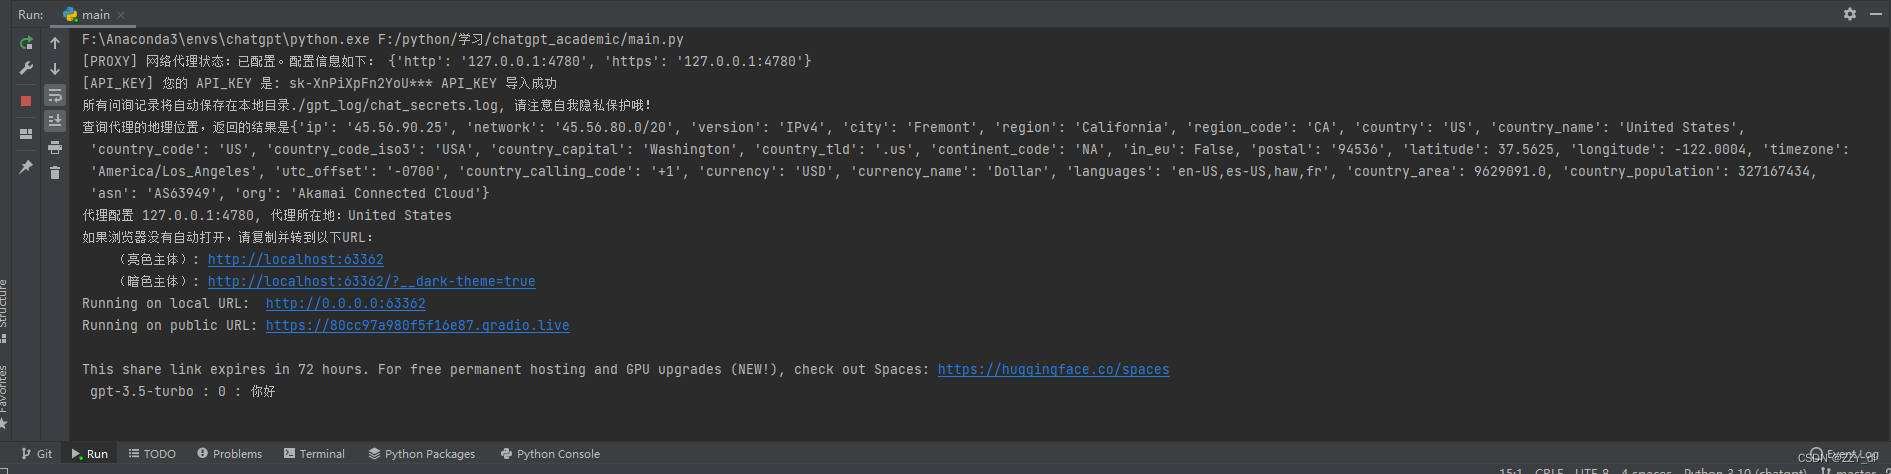Jump down the stack trace with the down arrow

[x=55, y=69]
